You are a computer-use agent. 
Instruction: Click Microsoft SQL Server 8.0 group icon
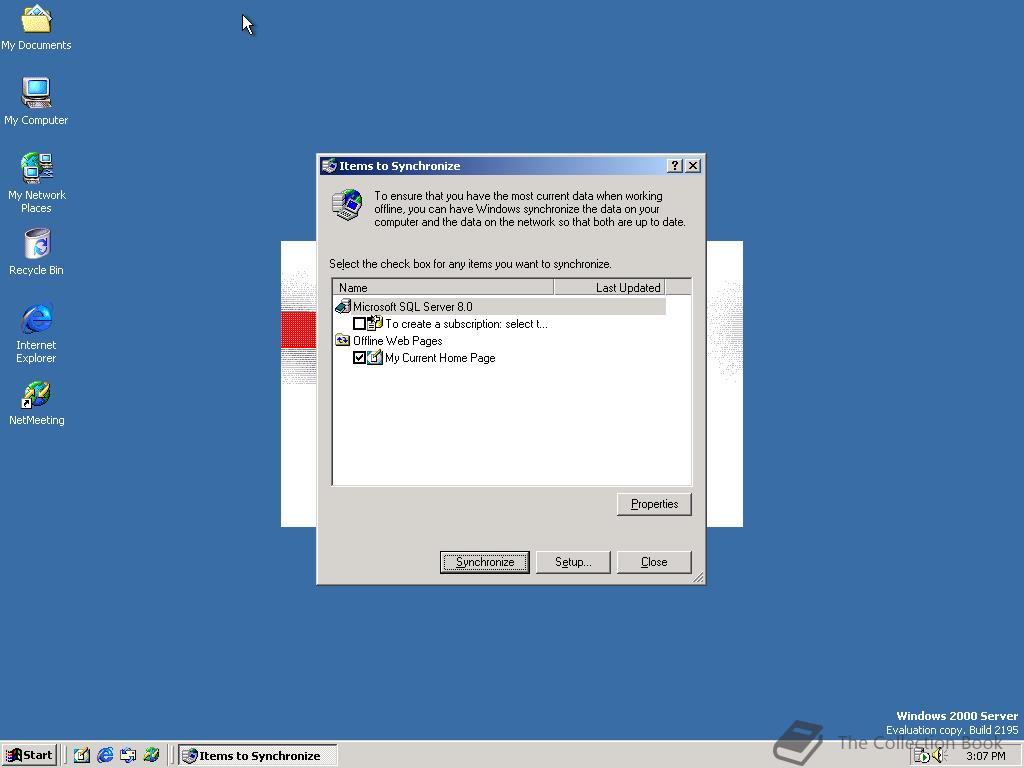click(x=343, y=306)
